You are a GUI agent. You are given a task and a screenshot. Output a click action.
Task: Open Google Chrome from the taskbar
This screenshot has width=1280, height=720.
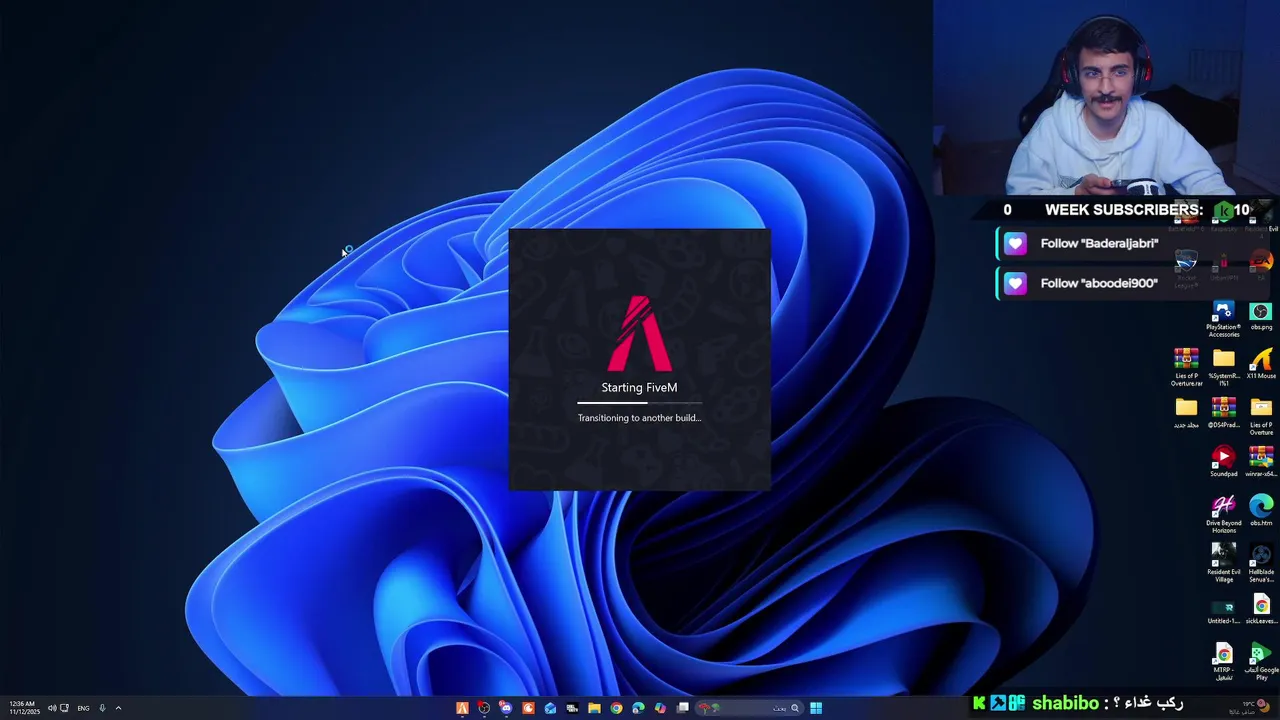click(x=616, y=708)
